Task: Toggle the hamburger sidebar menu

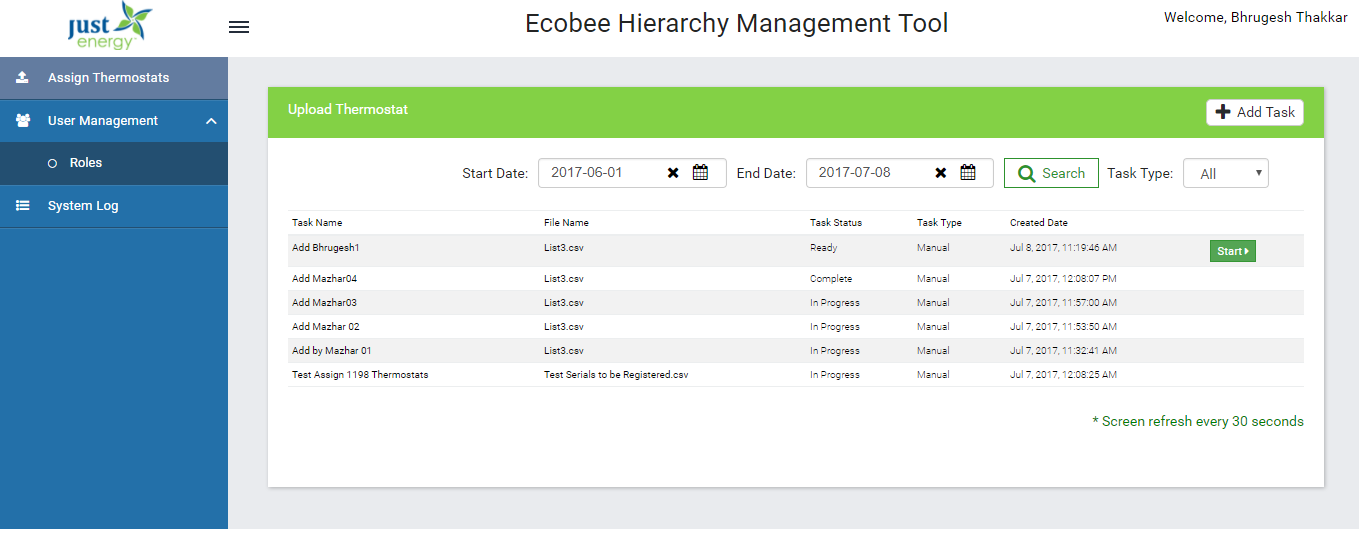Action: coord(238,27)
